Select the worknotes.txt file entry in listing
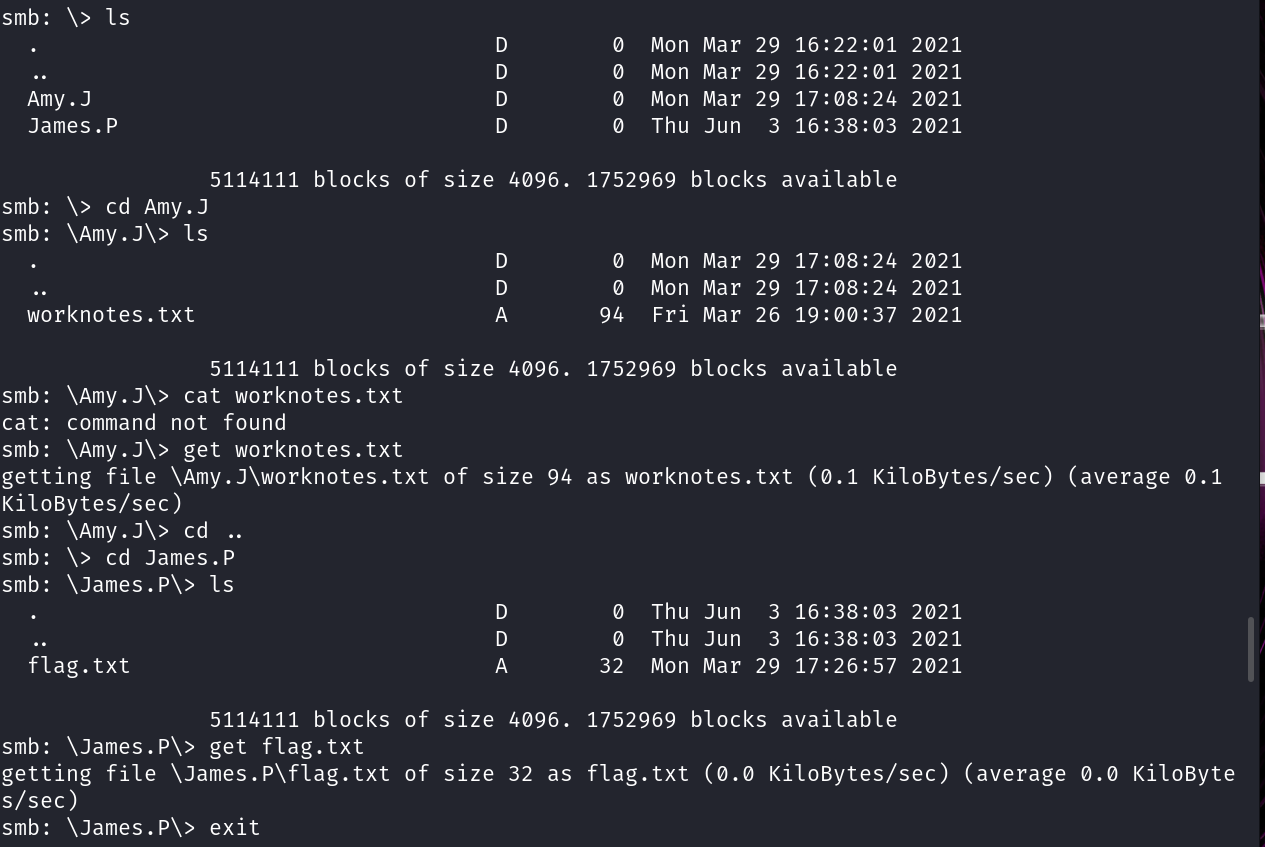This screenshot has width=1265, height=847. (x=111, y=315)
